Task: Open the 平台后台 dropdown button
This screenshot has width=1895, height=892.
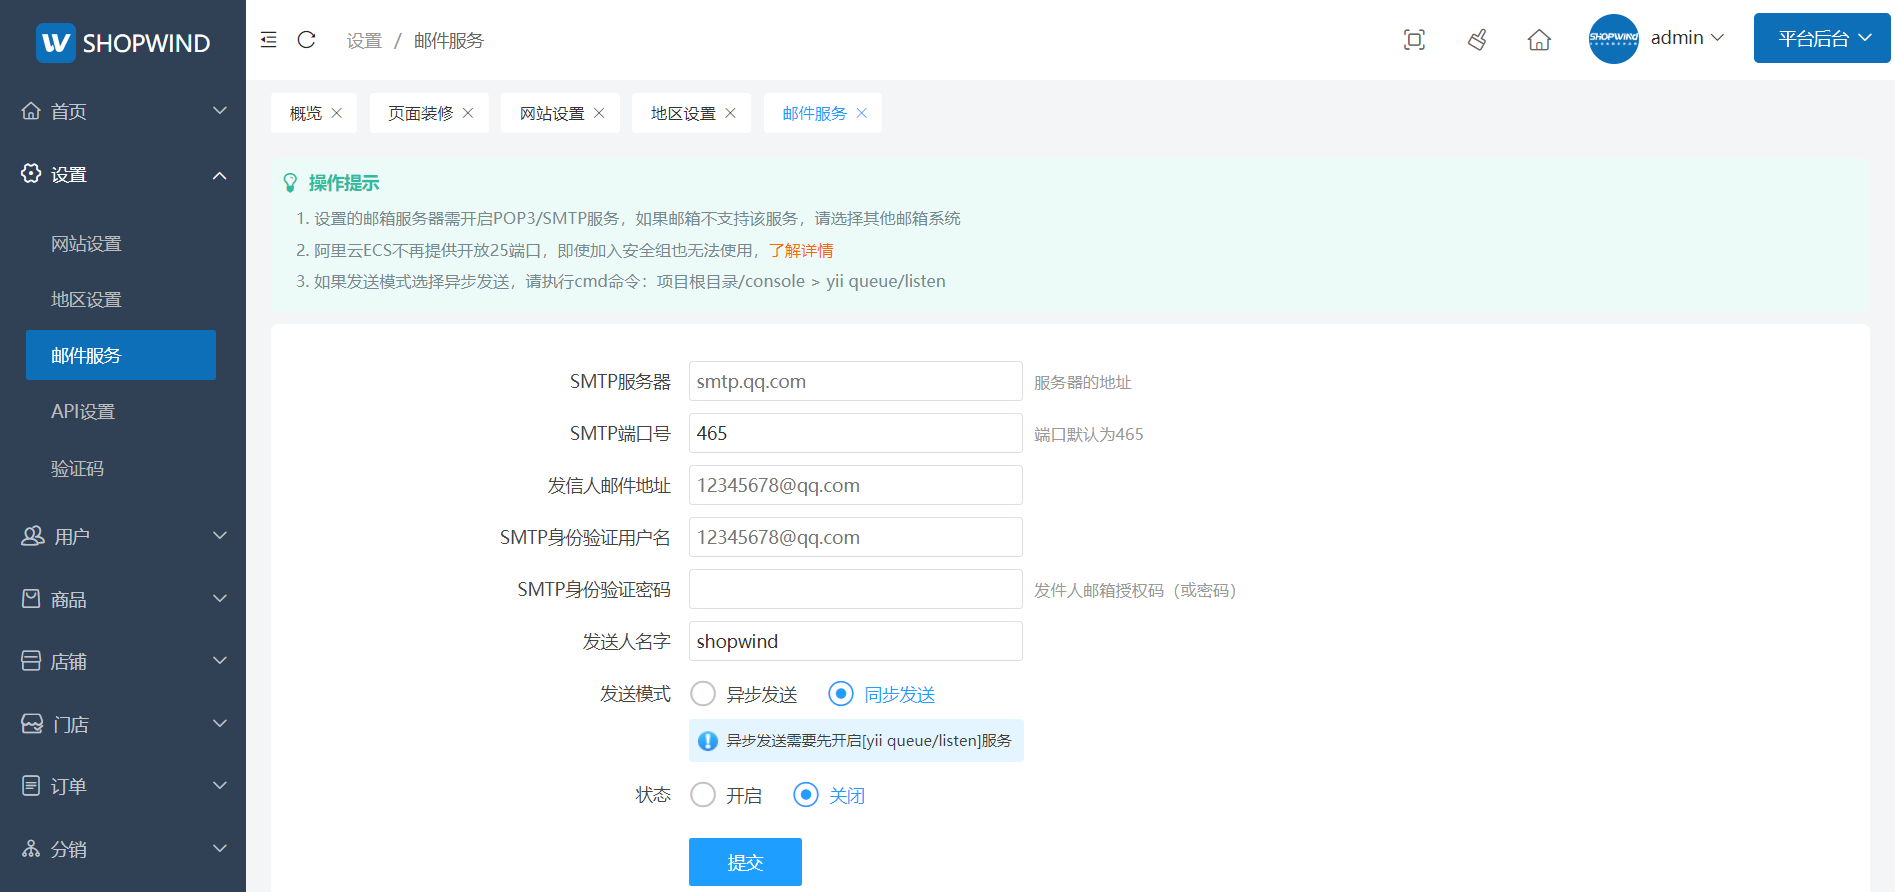Action: point(1821,38)
